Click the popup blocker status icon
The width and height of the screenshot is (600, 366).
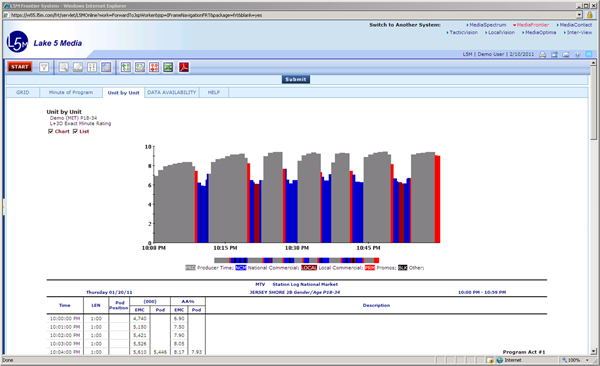(490, 360)
